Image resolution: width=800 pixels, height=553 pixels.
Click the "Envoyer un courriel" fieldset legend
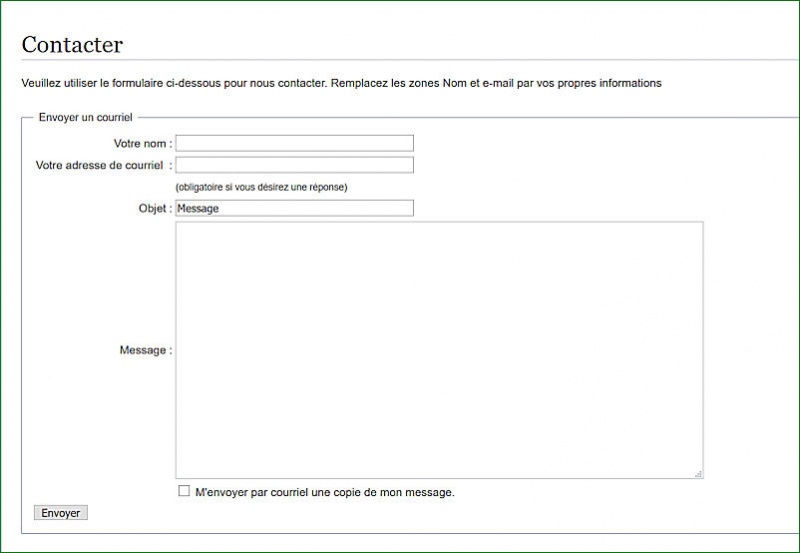pos(85,117)
